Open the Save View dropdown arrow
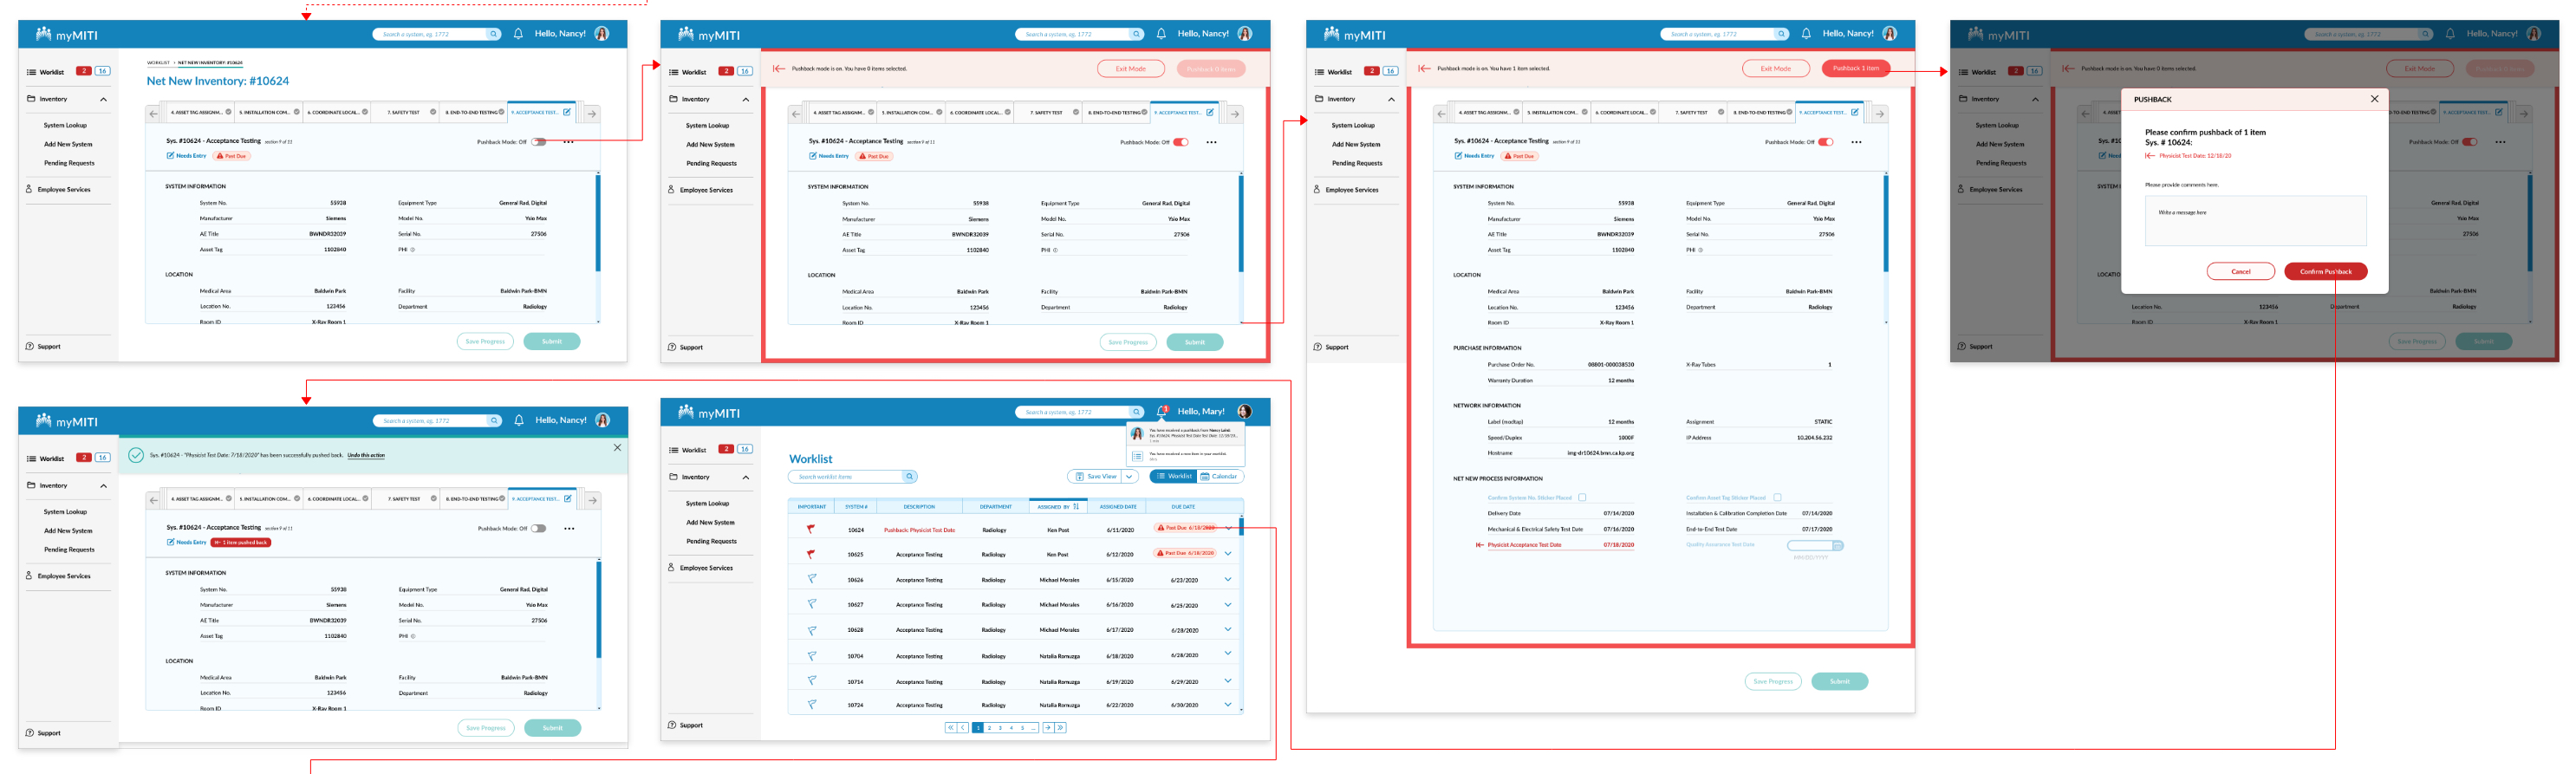The image size is (2576, 774). point(1130,476)
